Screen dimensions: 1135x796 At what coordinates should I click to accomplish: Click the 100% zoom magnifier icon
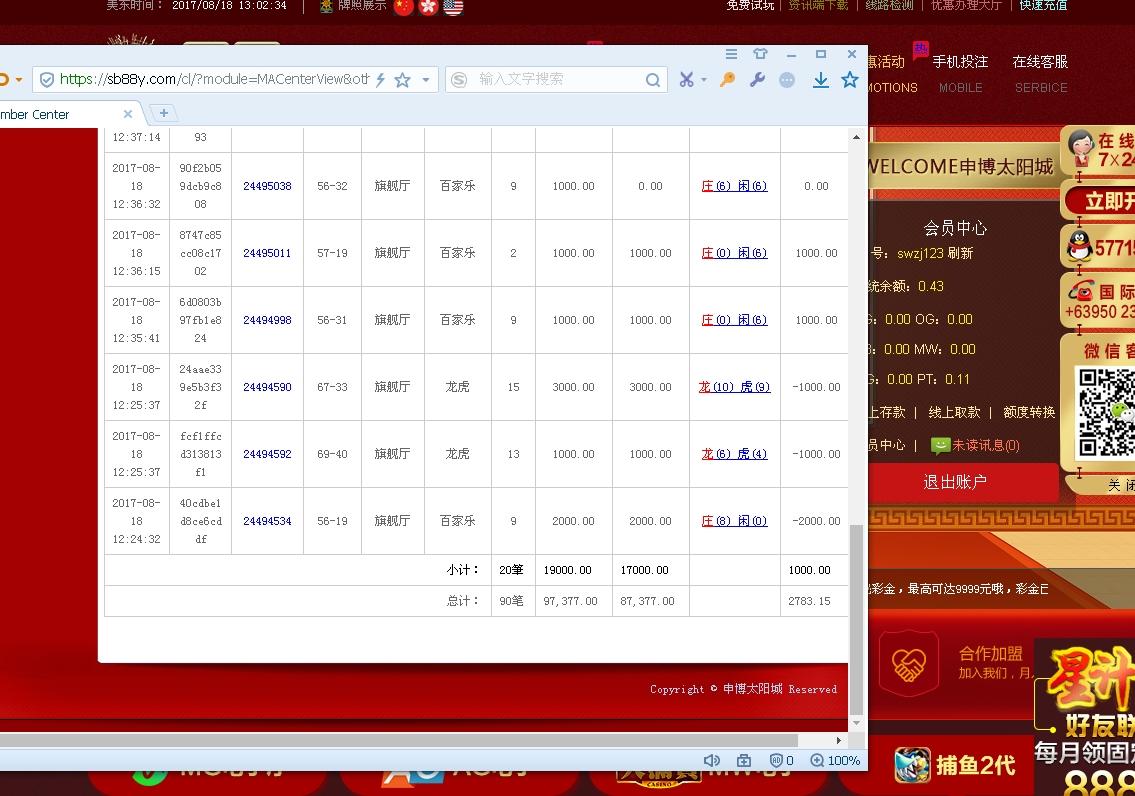pyautogui.click(x=817, y=761)
